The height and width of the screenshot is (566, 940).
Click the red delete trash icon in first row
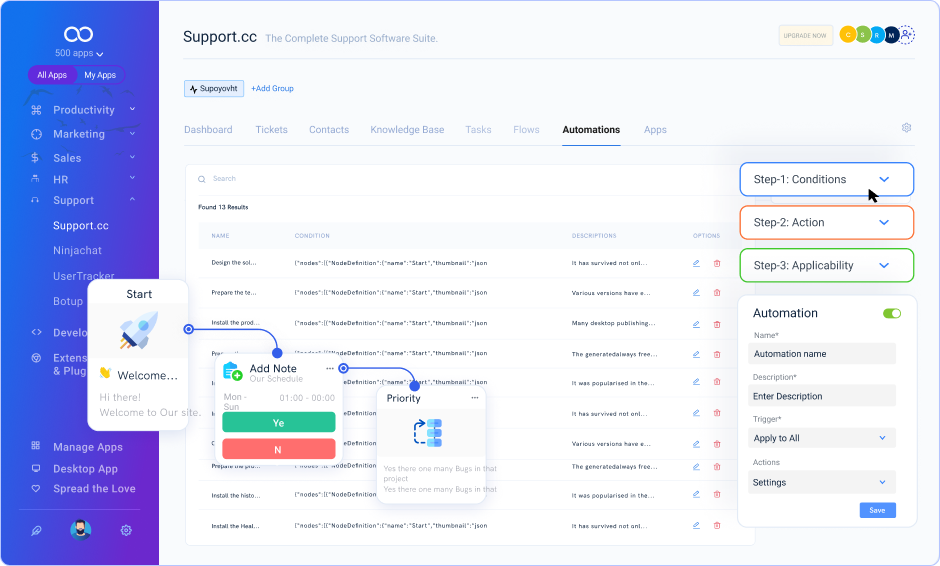tap(716, 263)
